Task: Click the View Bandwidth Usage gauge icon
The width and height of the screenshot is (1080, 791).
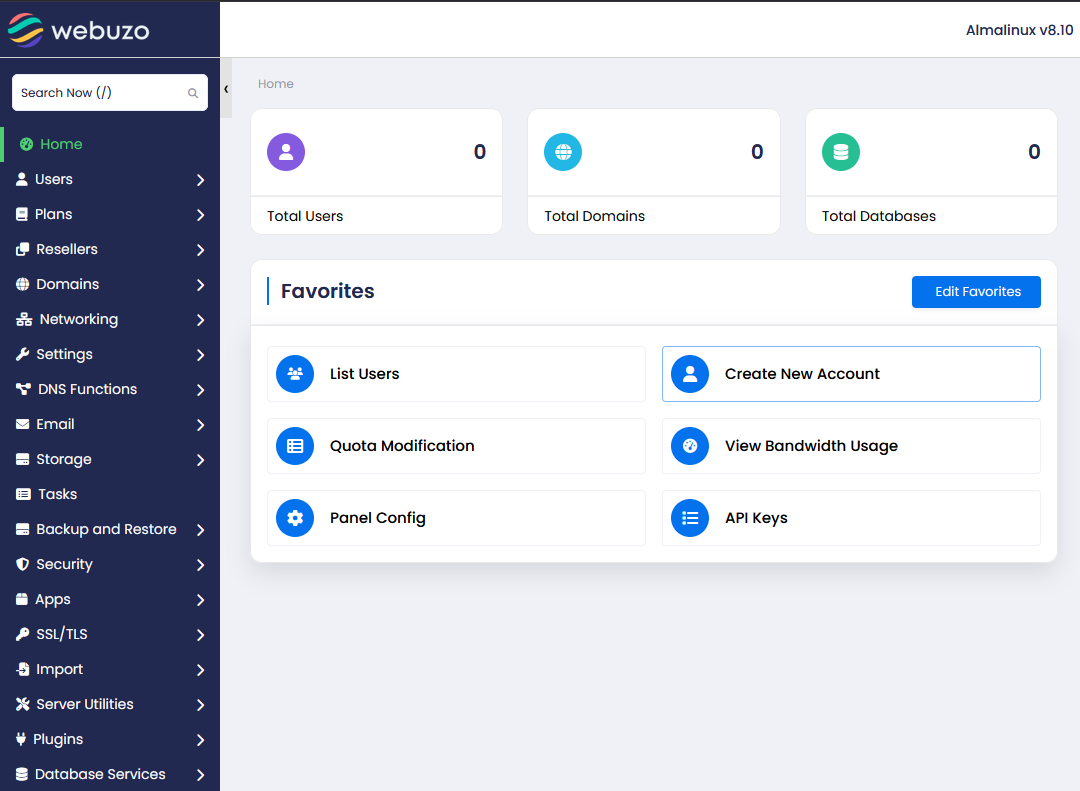Action: point(690,446)
